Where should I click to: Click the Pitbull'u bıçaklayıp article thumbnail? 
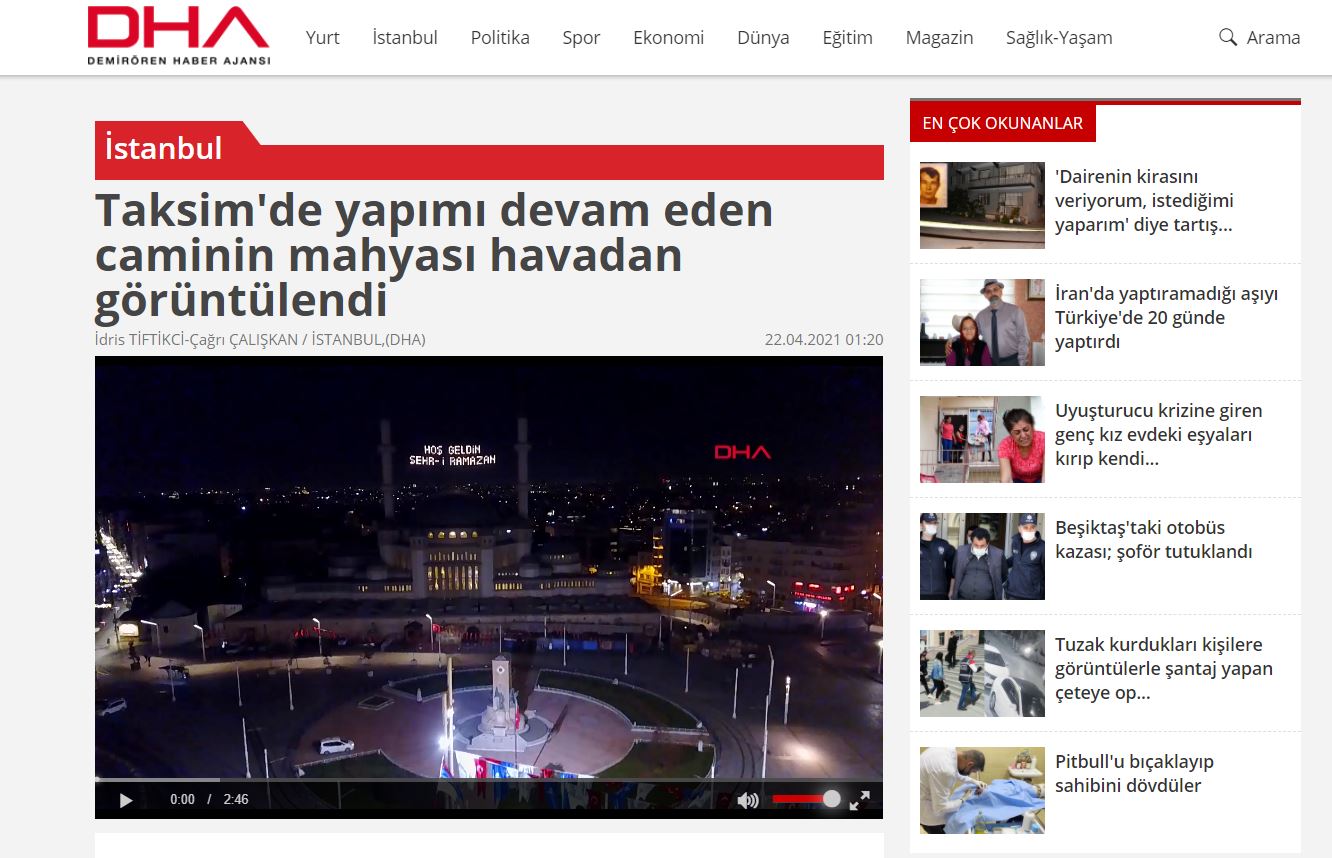pos(982,790)
